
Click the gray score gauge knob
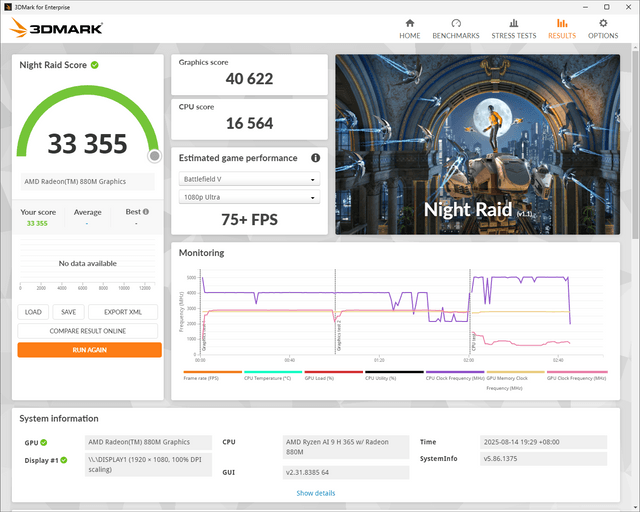pos(154,156)
